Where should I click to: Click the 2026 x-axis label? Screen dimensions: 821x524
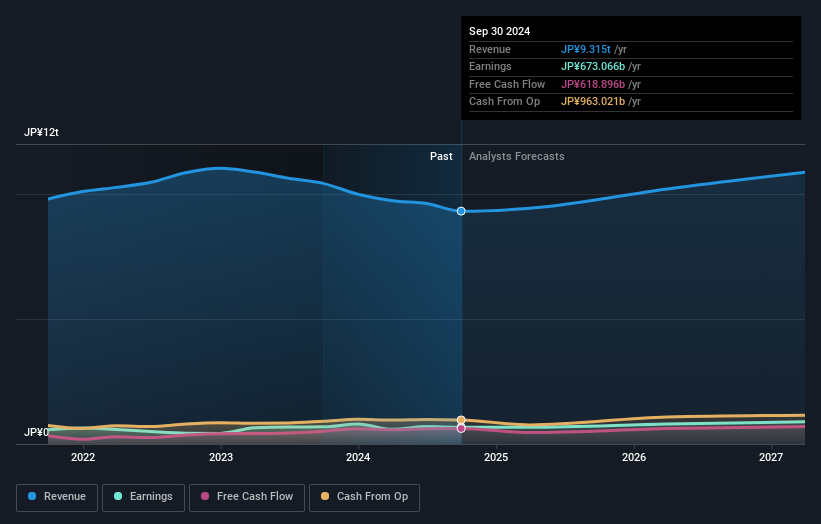click(x=634, y=458)
